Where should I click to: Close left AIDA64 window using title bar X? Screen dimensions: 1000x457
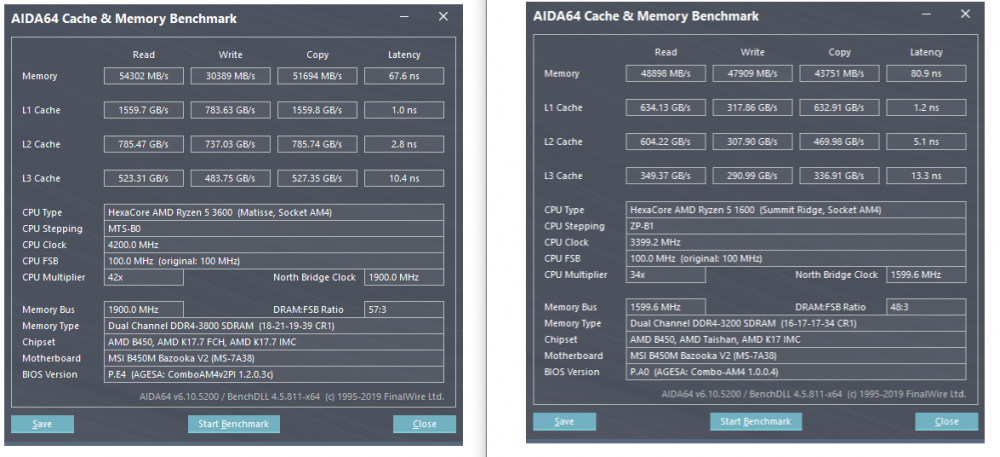[x=443, y=17]
